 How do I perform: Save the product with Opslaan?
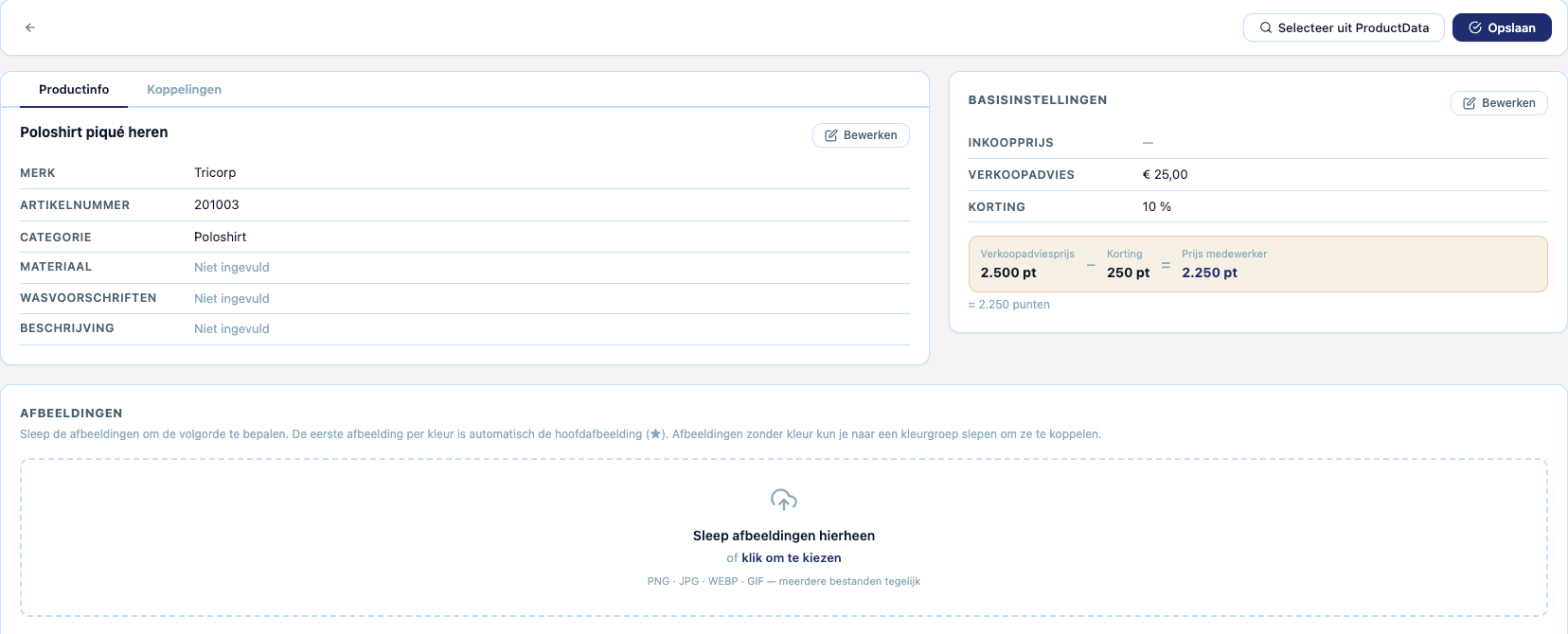(x=1502, y=28)
